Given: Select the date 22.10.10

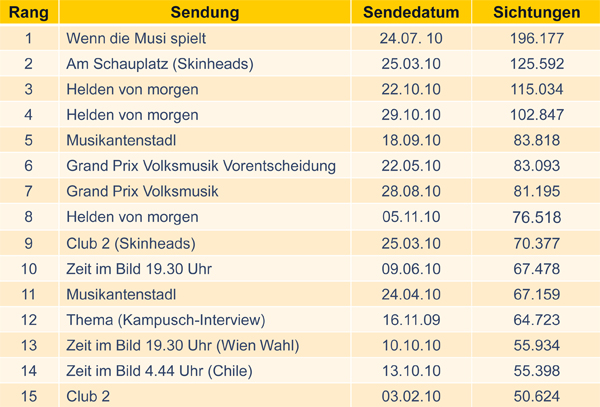Looking at the screenshot, I should point(411,90).
